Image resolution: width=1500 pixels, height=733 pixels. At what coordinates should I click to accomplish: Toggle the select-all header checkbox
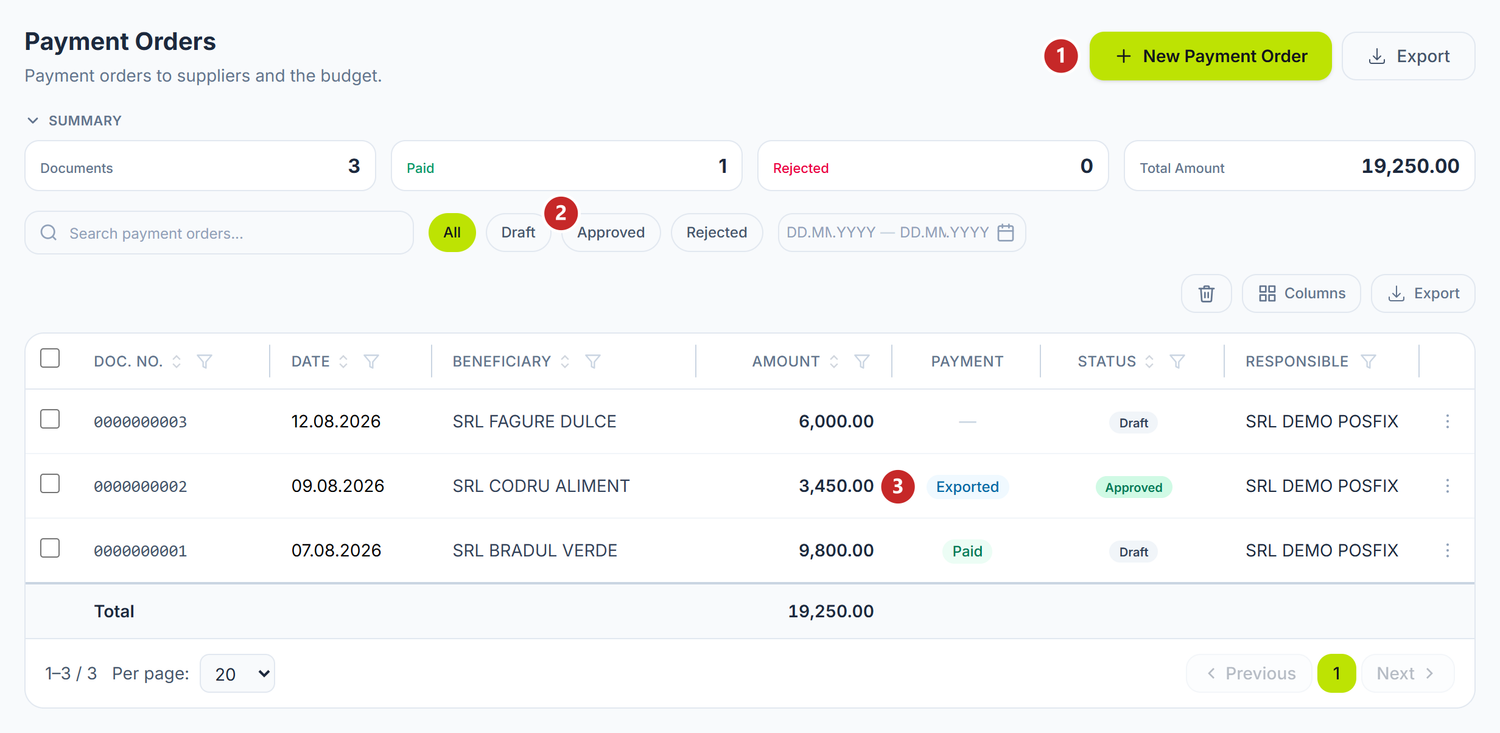(x=50, y=358)
